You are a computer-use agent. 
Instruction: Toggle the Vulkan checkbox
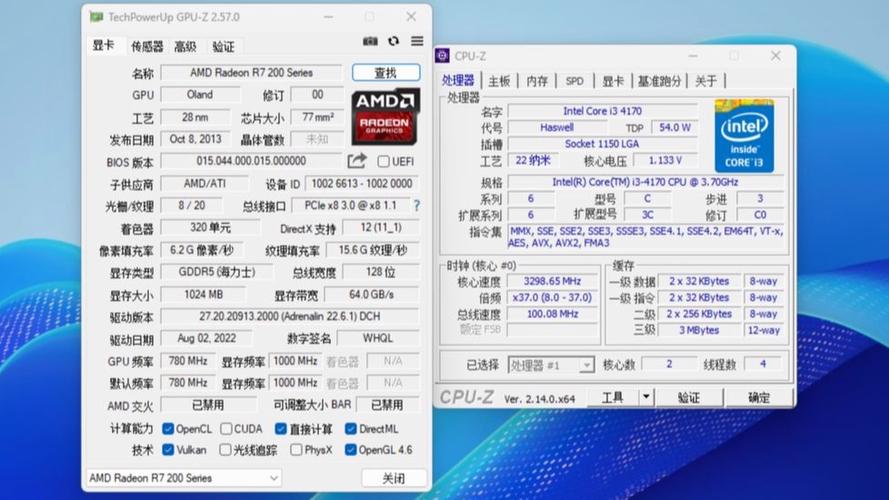(x=168, y=450)
